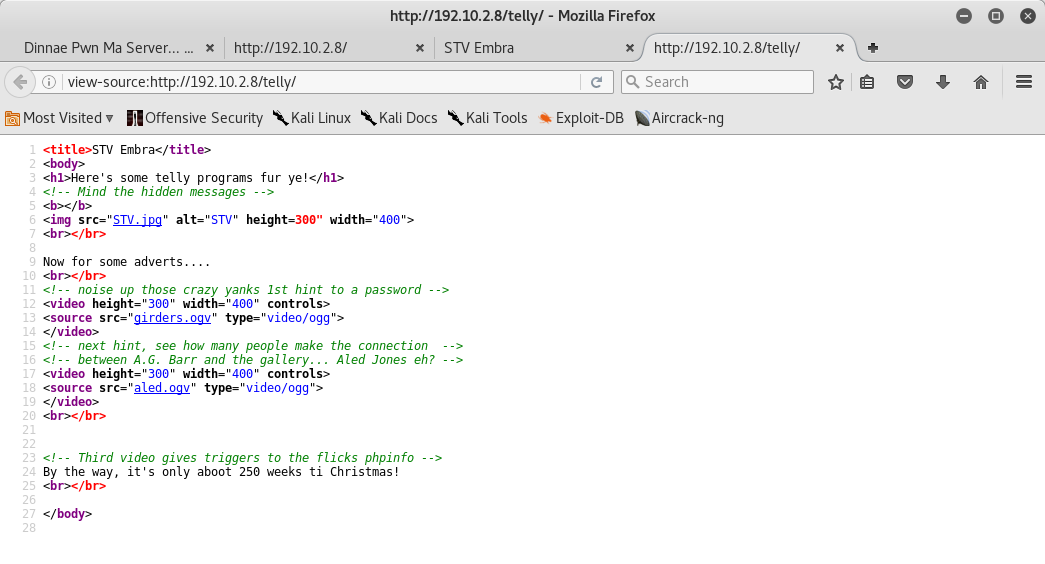Viewport: 1045px width, 564px height.
Task: Bookmark this page with the star icon
Action: [x=836, y=82]
